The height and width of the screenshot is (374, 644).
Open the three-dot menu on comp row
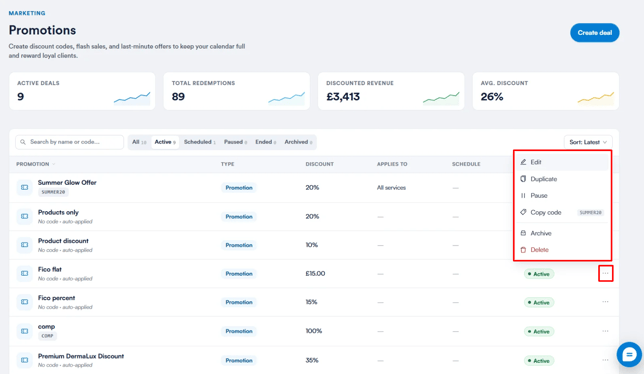[605, 331]
